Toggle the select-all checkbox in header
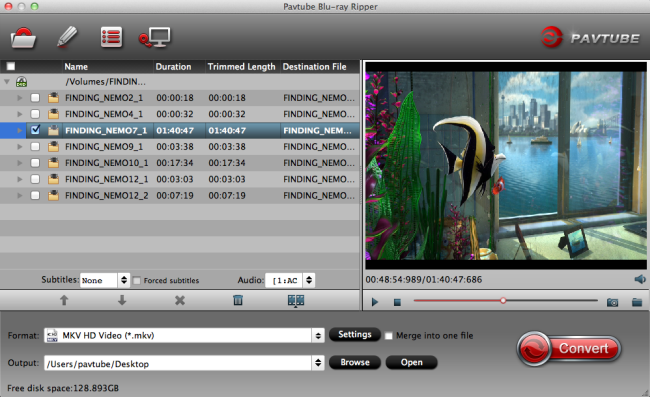The height and width of the screenshot is (397, 650). [11, 66]
